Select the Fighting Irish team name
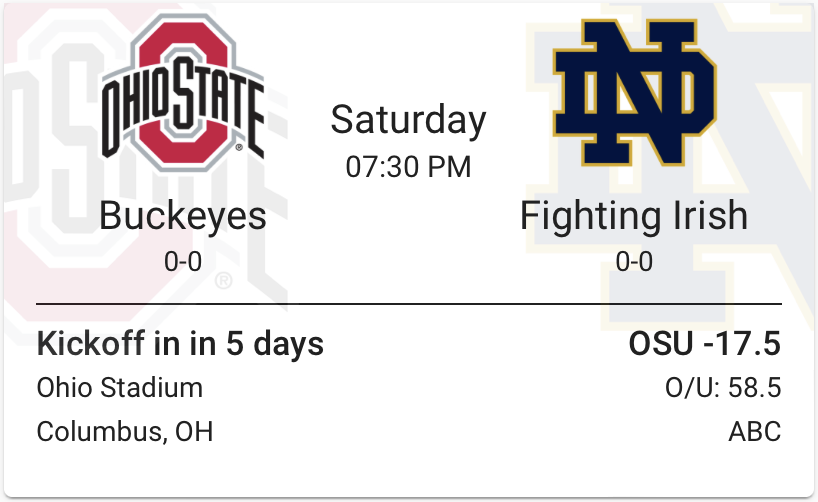The width and height of the screenshot is (818, 502). coord(633,216)
